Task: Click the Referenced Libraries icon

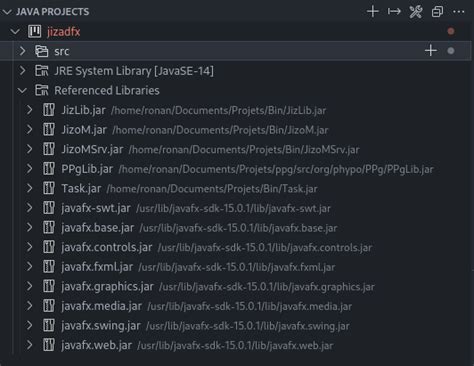Action: point(42,90)
